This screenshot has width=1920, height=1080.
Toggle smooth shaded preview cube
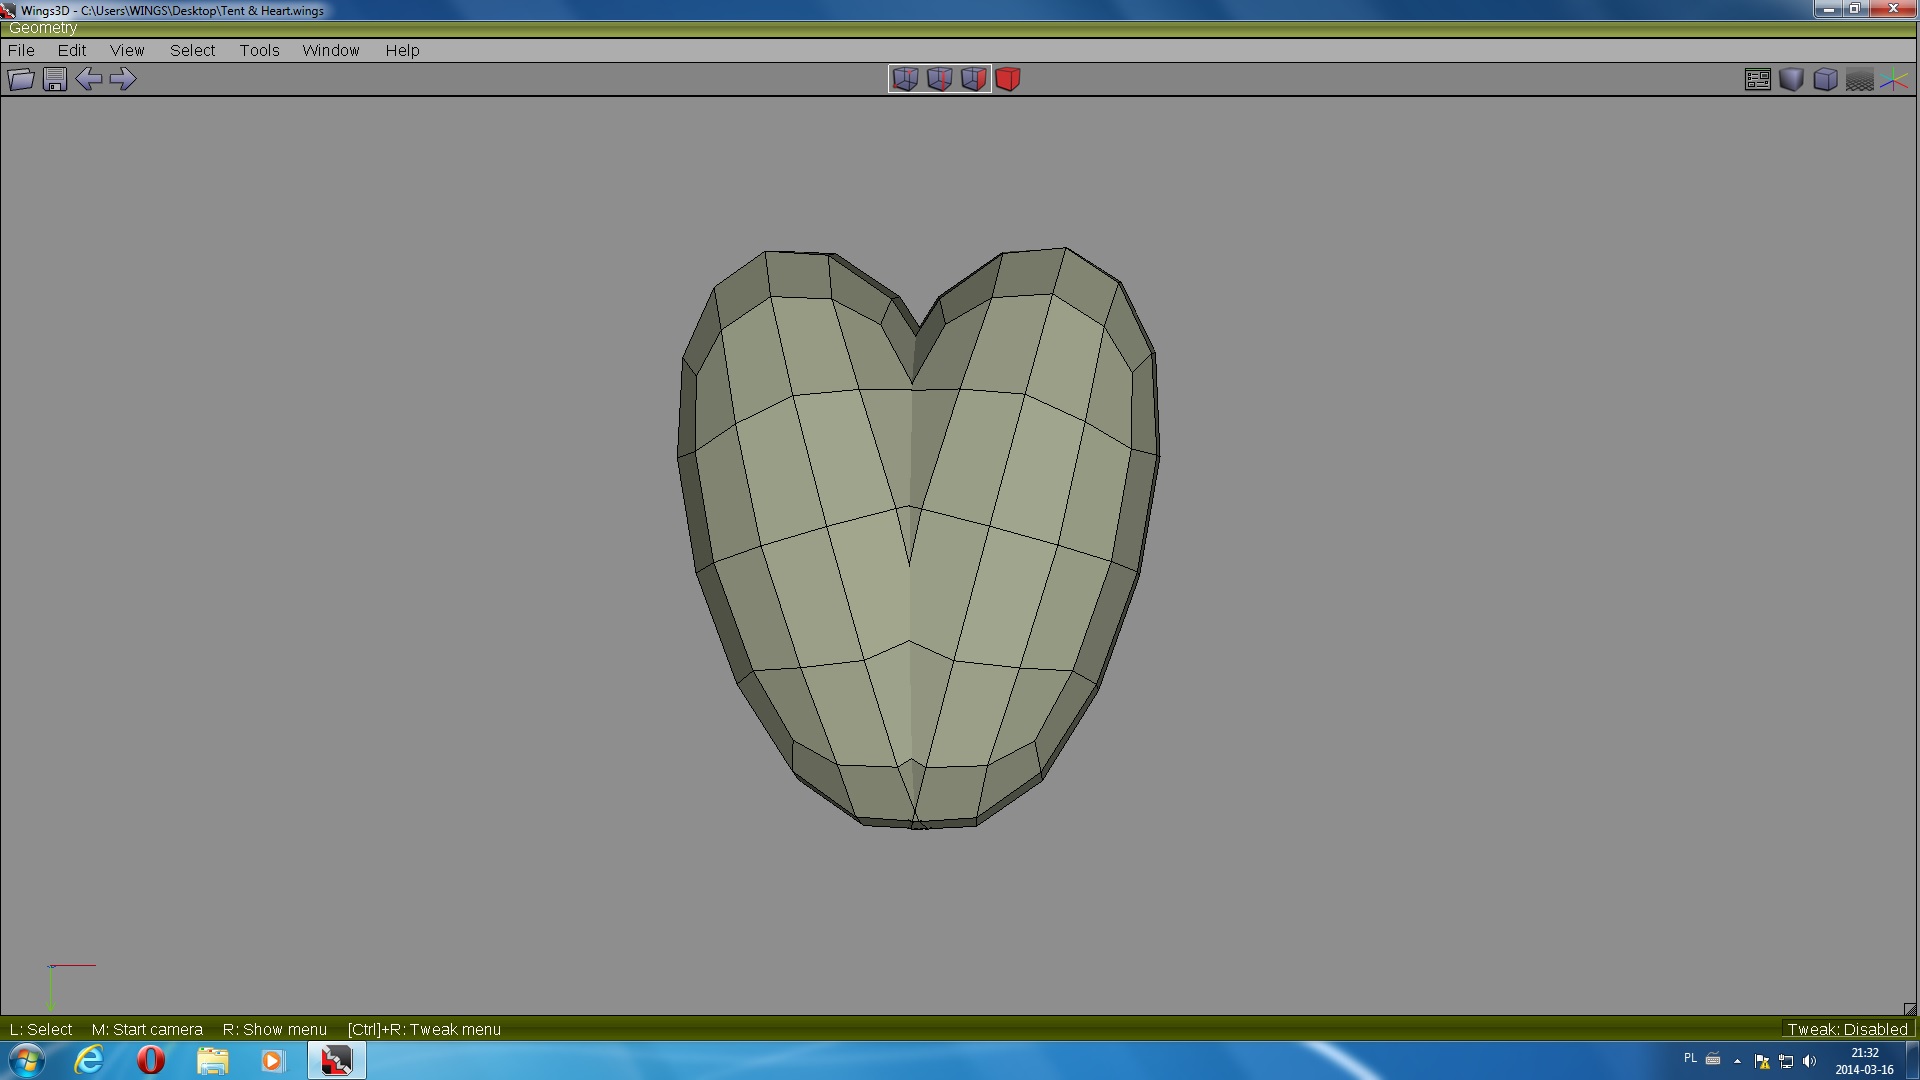(1791, 79)
